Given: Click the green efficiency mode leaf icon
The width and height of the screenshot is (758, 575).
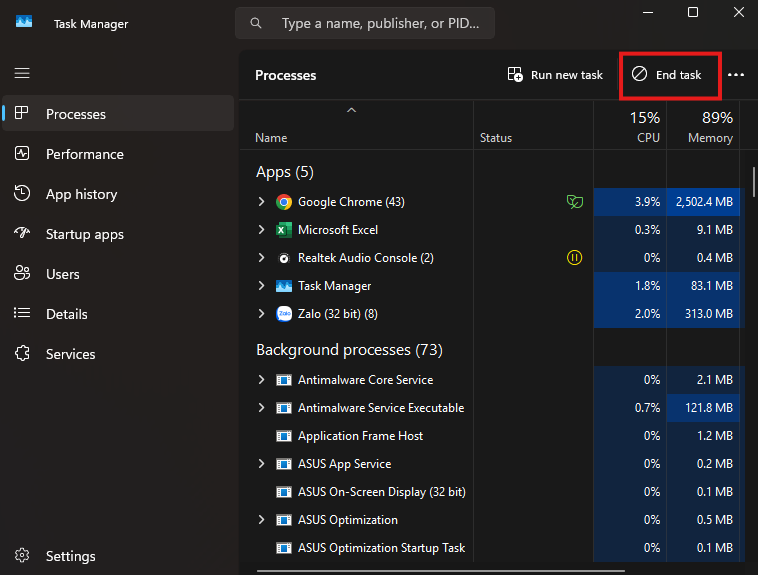Looking at the screenshot, I should tap(575, 202).
